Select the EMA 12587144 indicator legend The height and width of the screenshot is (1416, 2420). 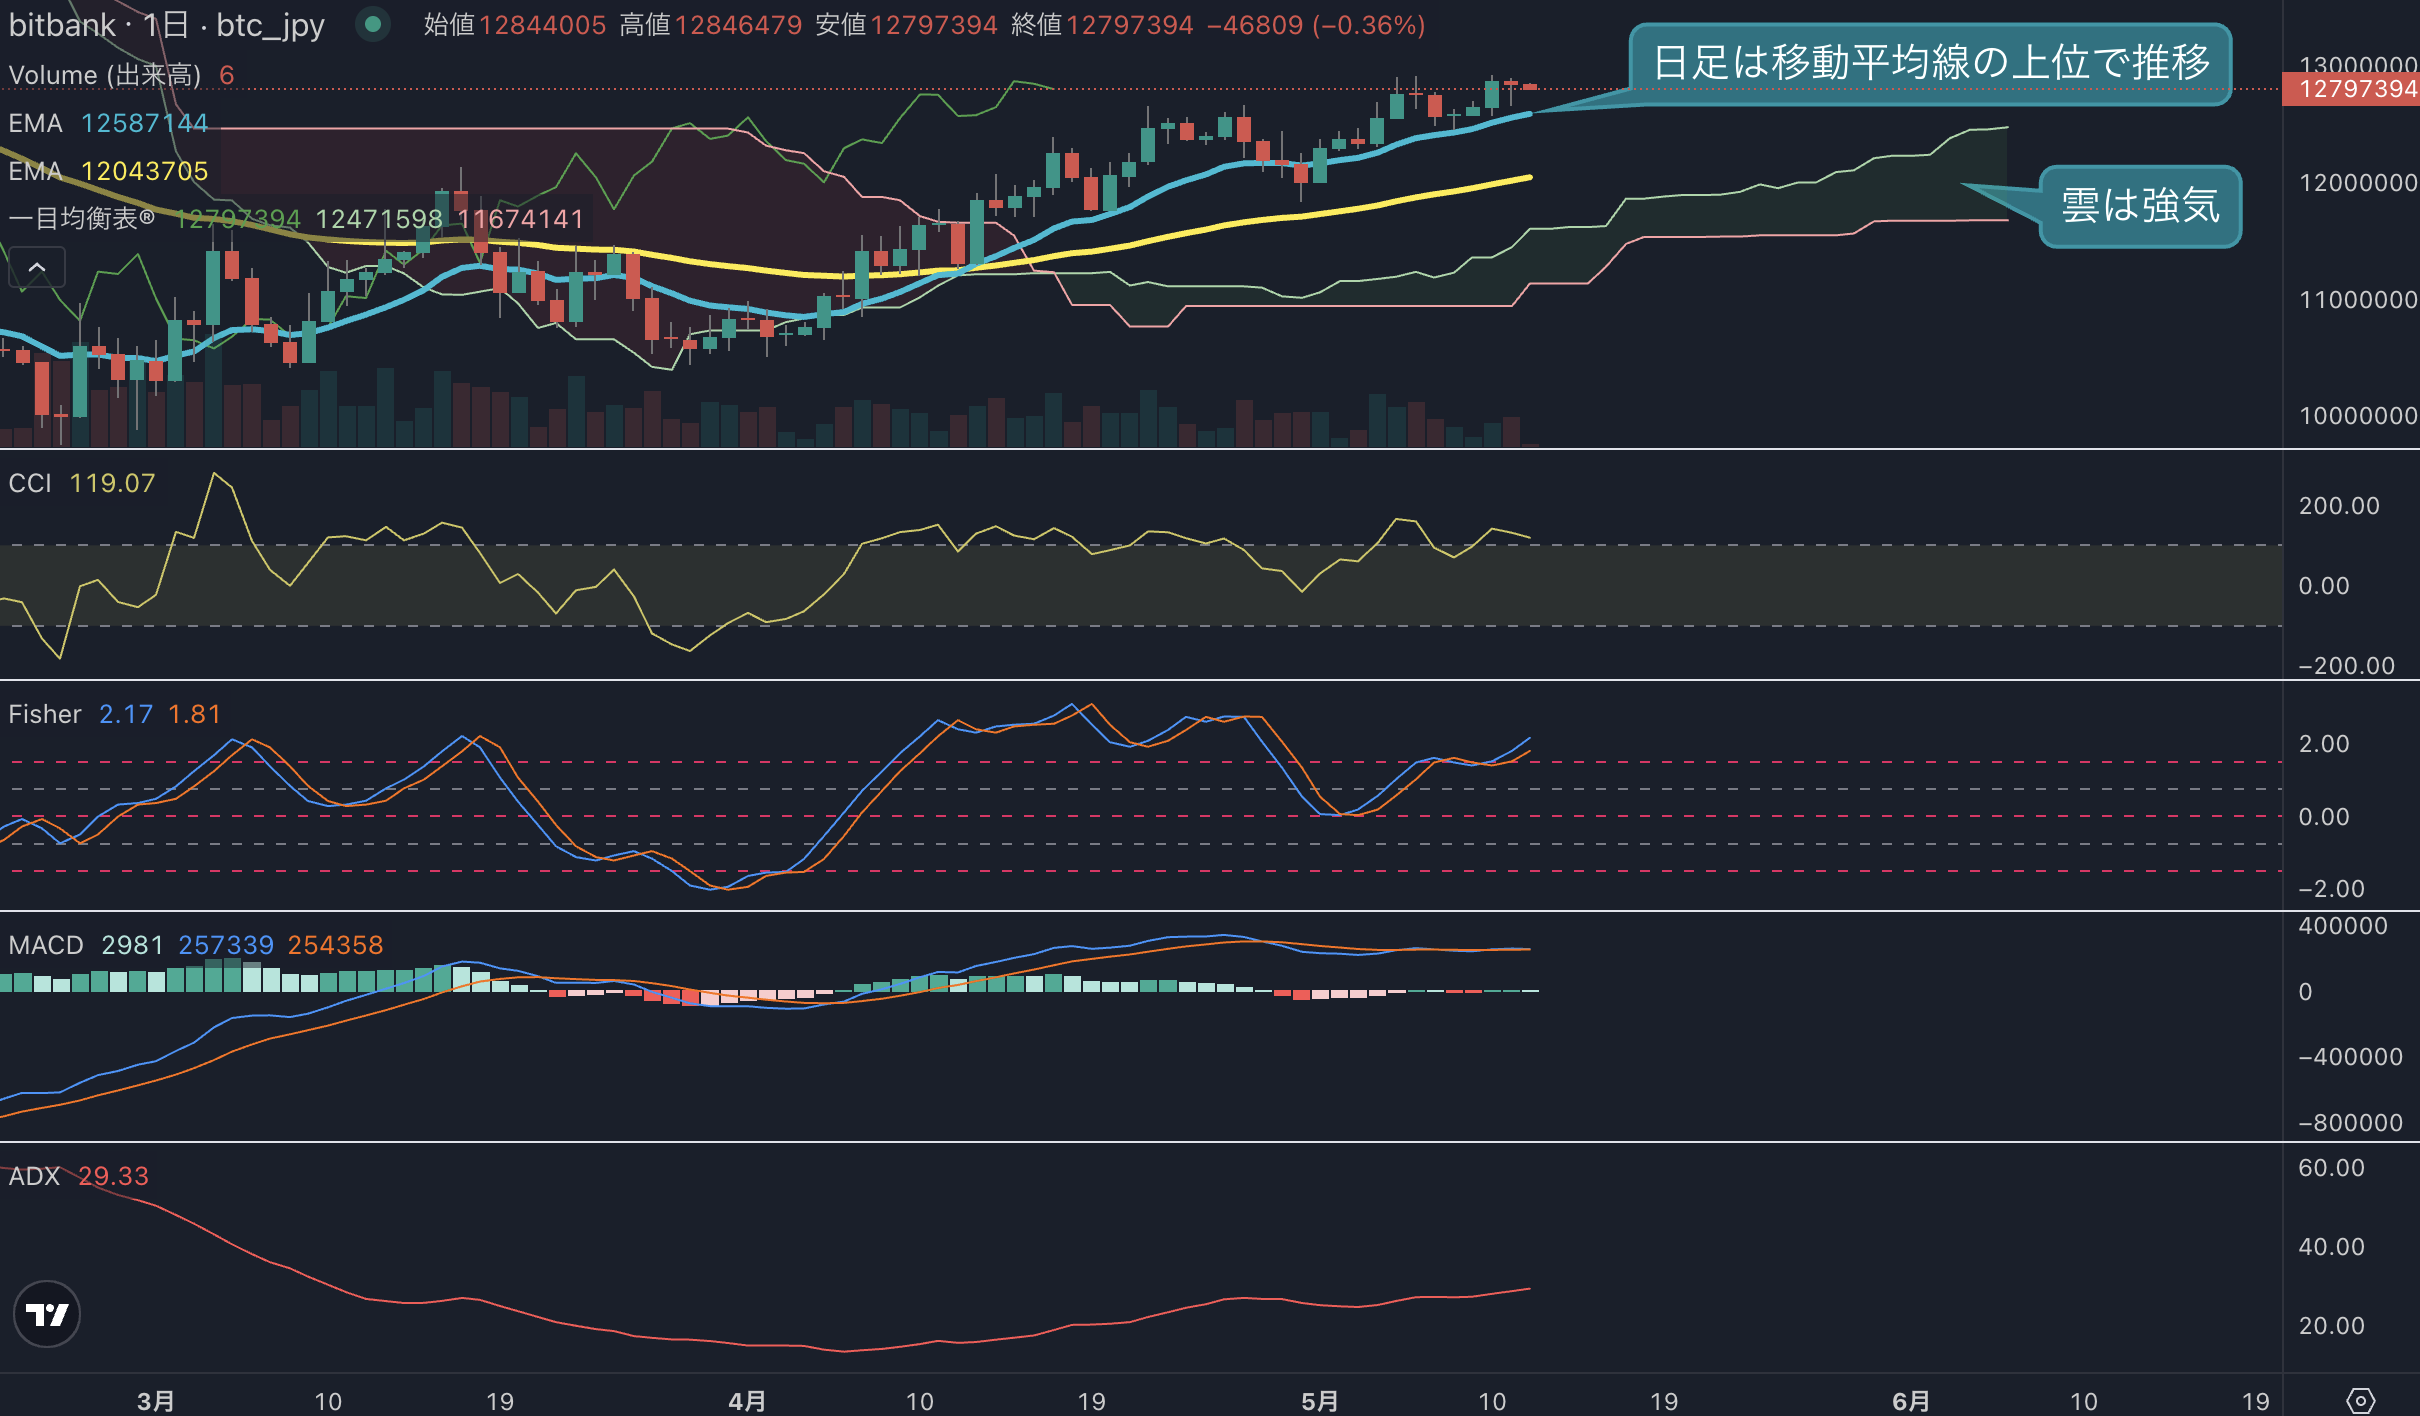point(108,123)
